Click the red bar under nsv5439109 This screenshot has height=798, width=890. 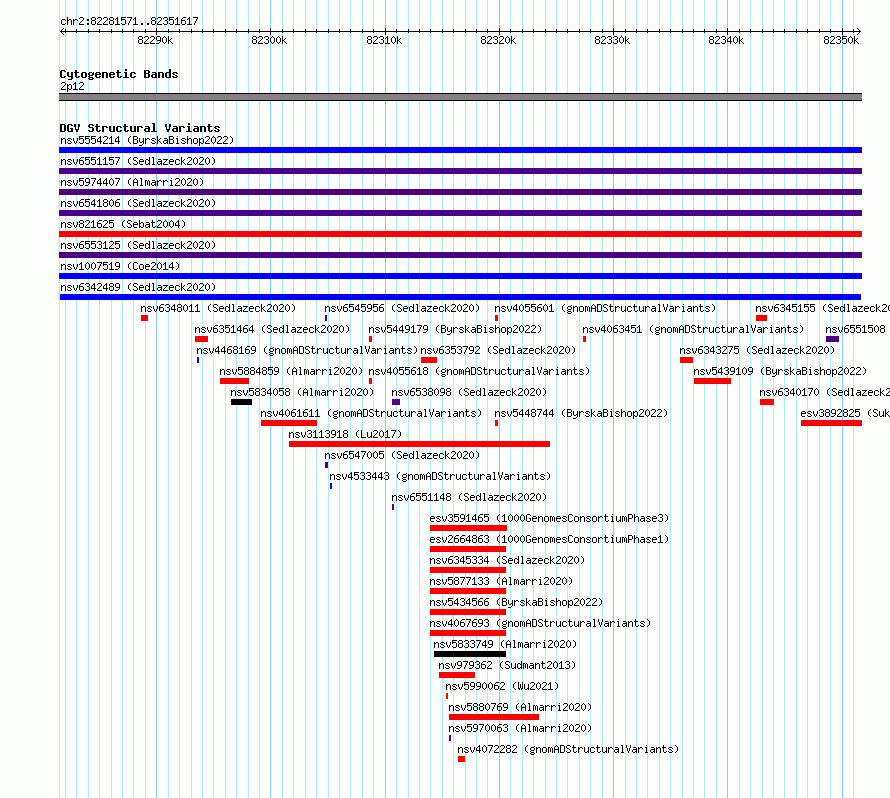pos(712,381)
